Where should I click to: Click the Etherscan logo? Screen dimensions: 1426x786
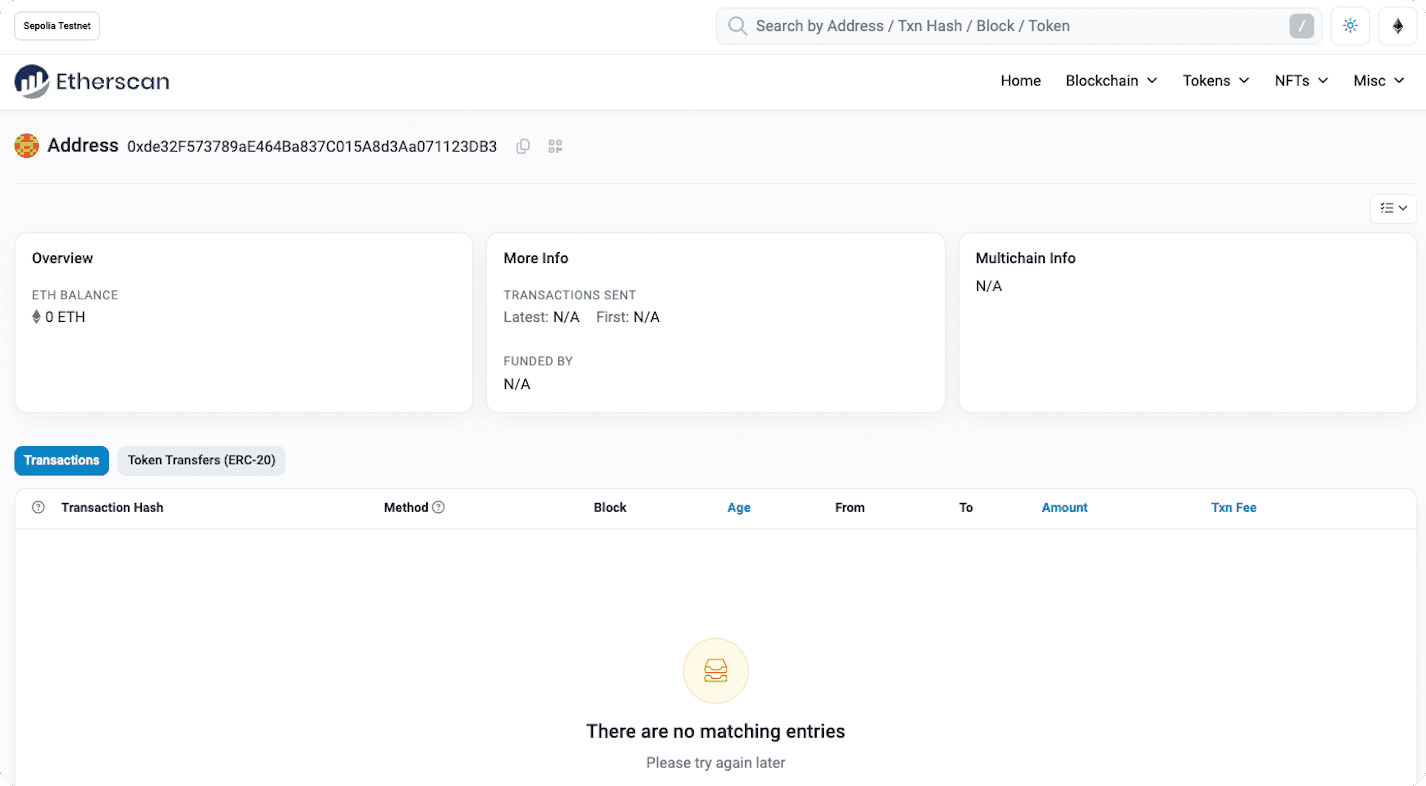click(91, 81)
